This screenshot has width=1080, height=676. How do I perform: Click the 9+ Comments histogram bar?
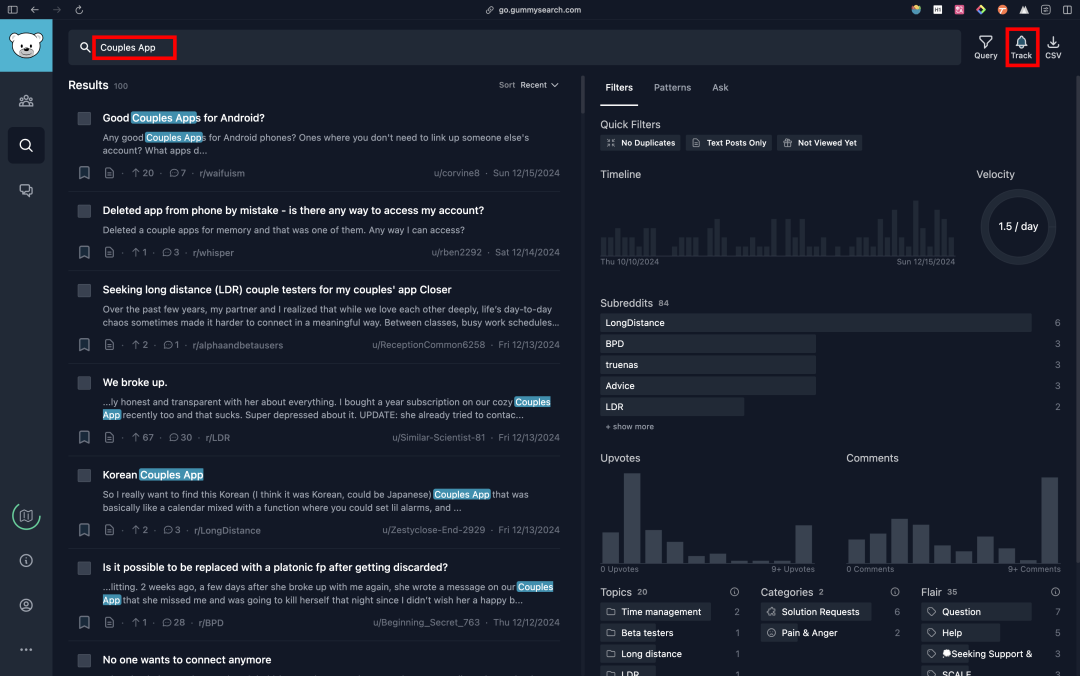pyautogui.click(x=1050, y=520)
